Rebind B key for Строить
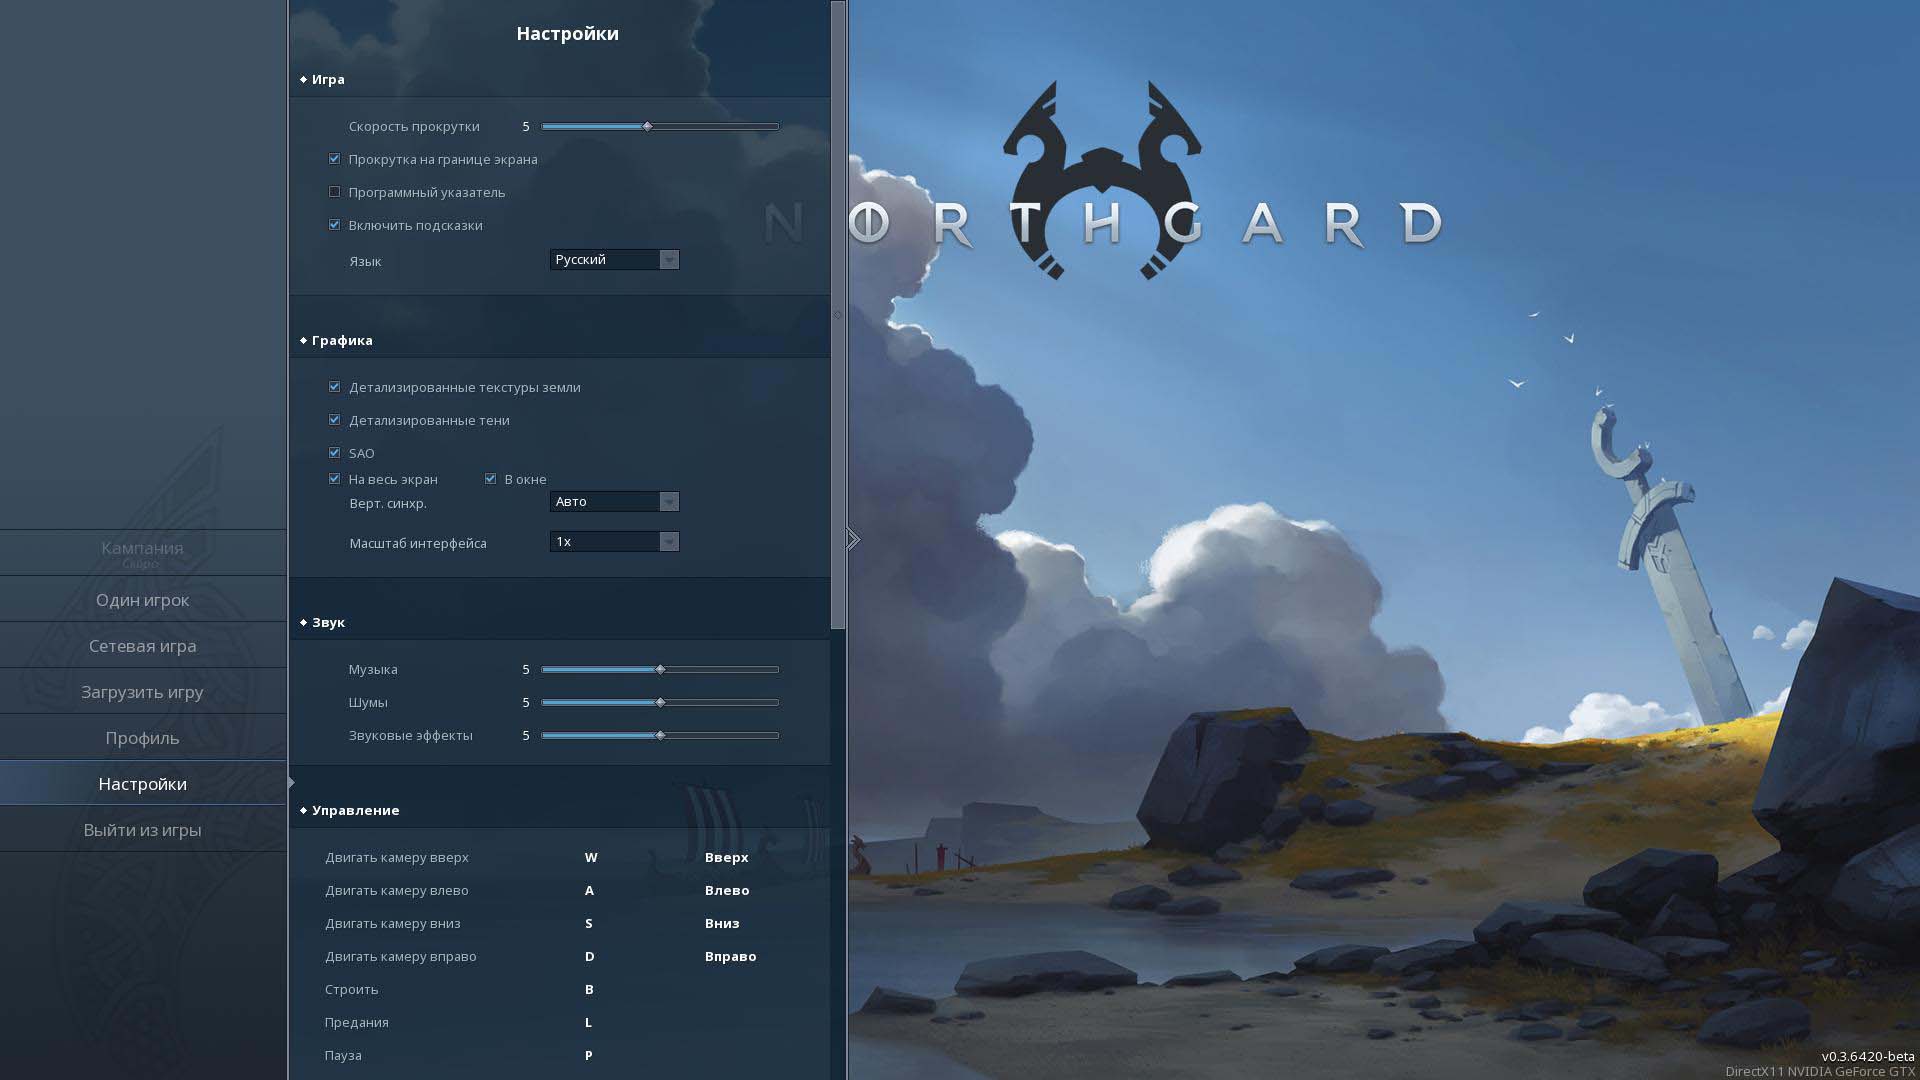This screenshot has height=1080, width=1920. [x=589, y=990]
